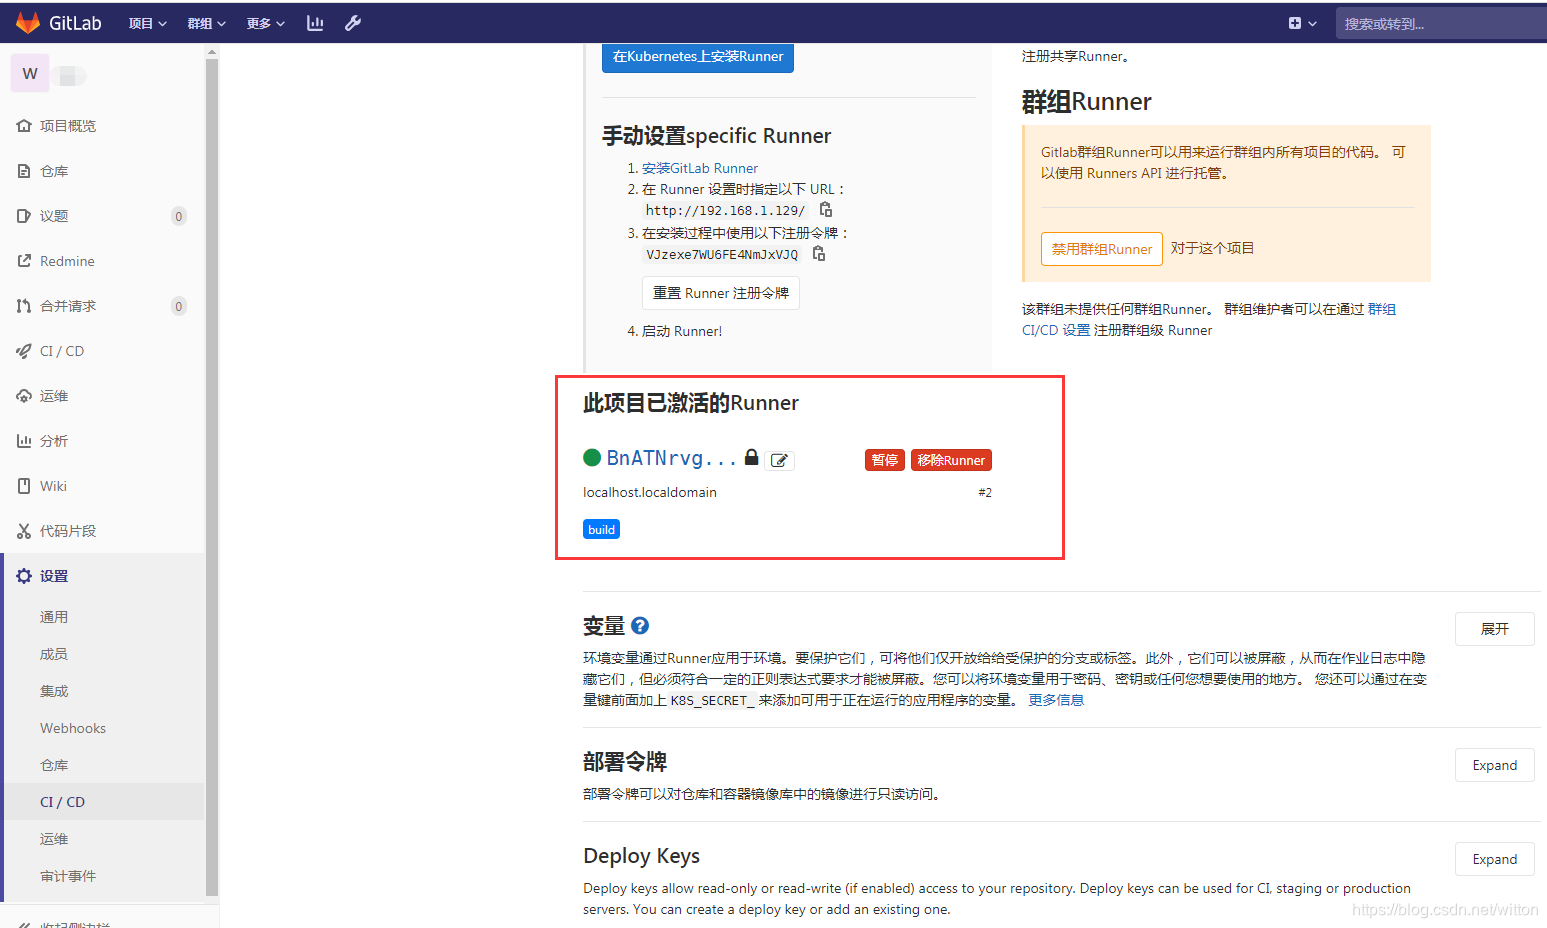This screenshot has height=928, width=1547.
Task: Open the 项目 menu in top bar
Action: click(x=147, y=23)
